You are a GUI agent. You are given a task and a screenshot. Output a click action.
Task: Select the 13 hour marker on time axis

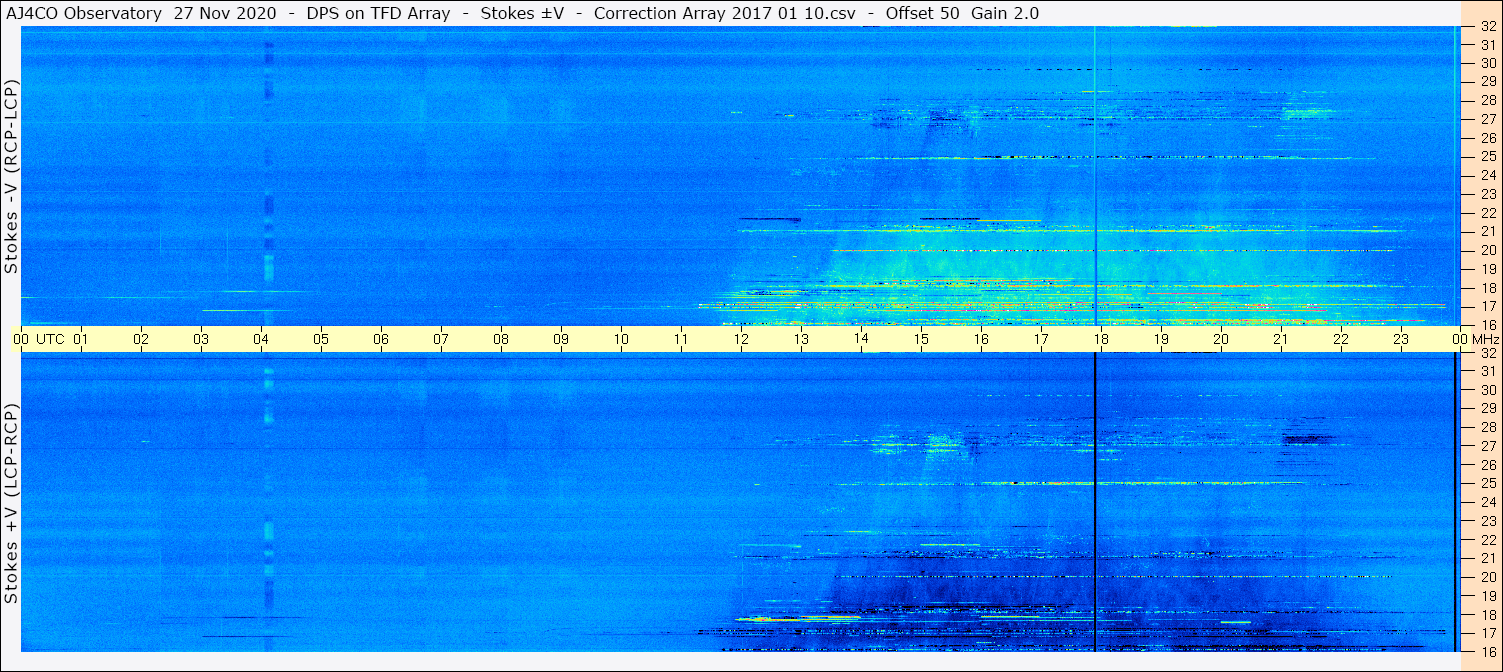(x=801, y=339)
